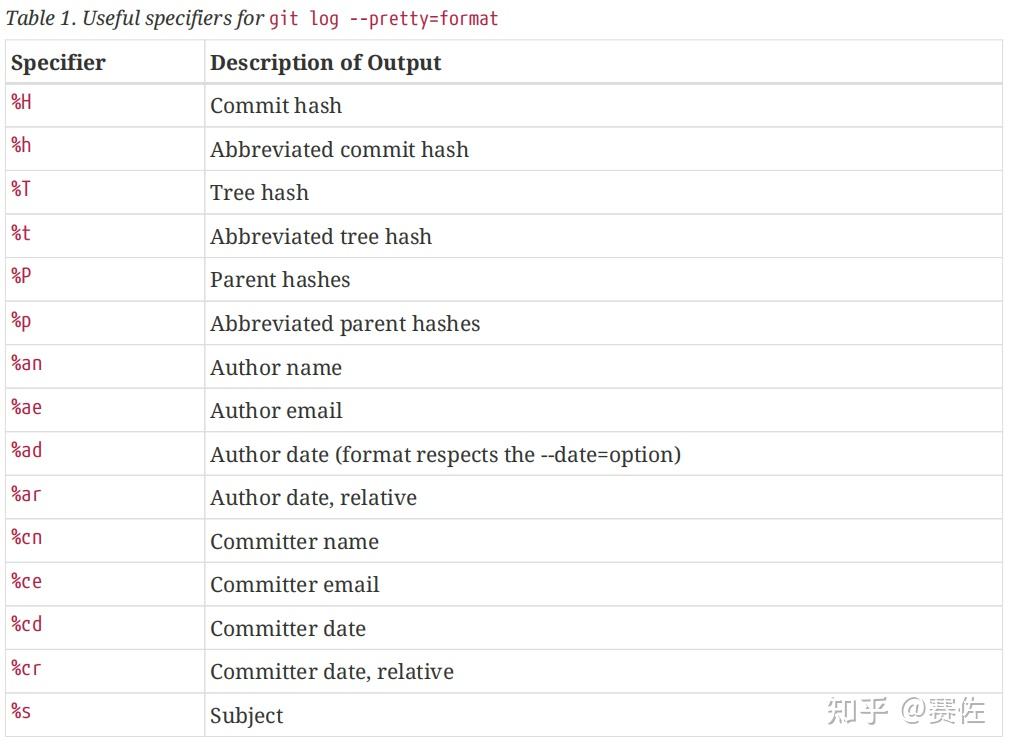This screenshot has width=1011, height=751.
Task: Click the %an specifier code
Action: point(27,364)
